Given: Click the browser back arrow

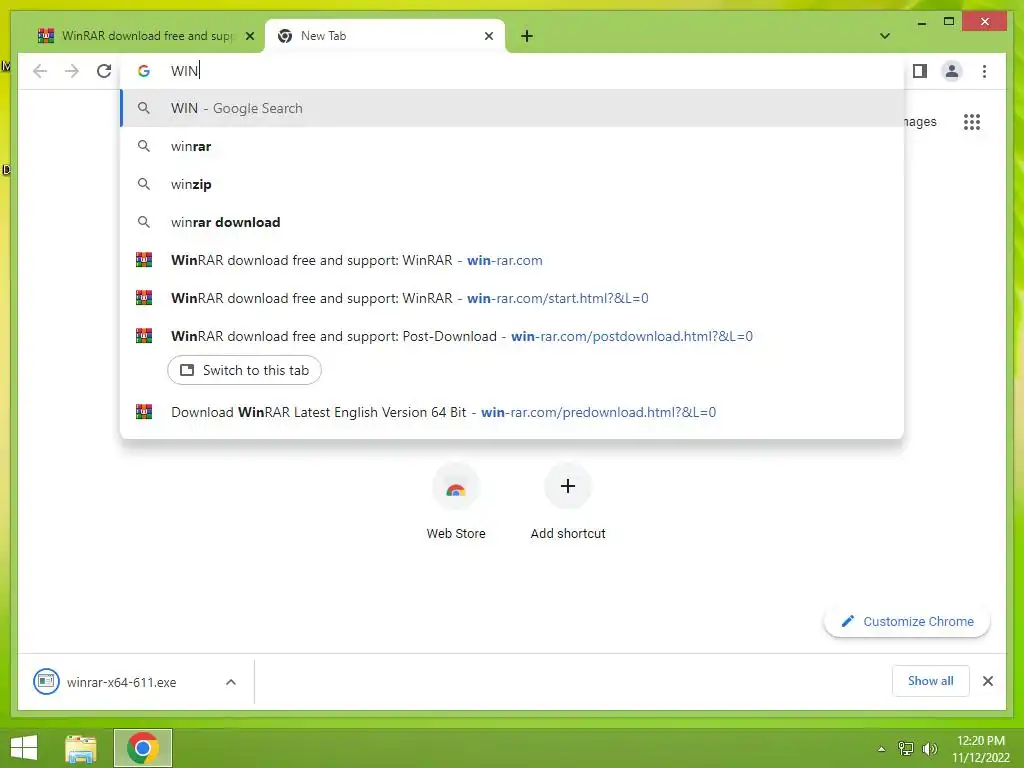Looking at the screenshot, I should click(40, 71).
